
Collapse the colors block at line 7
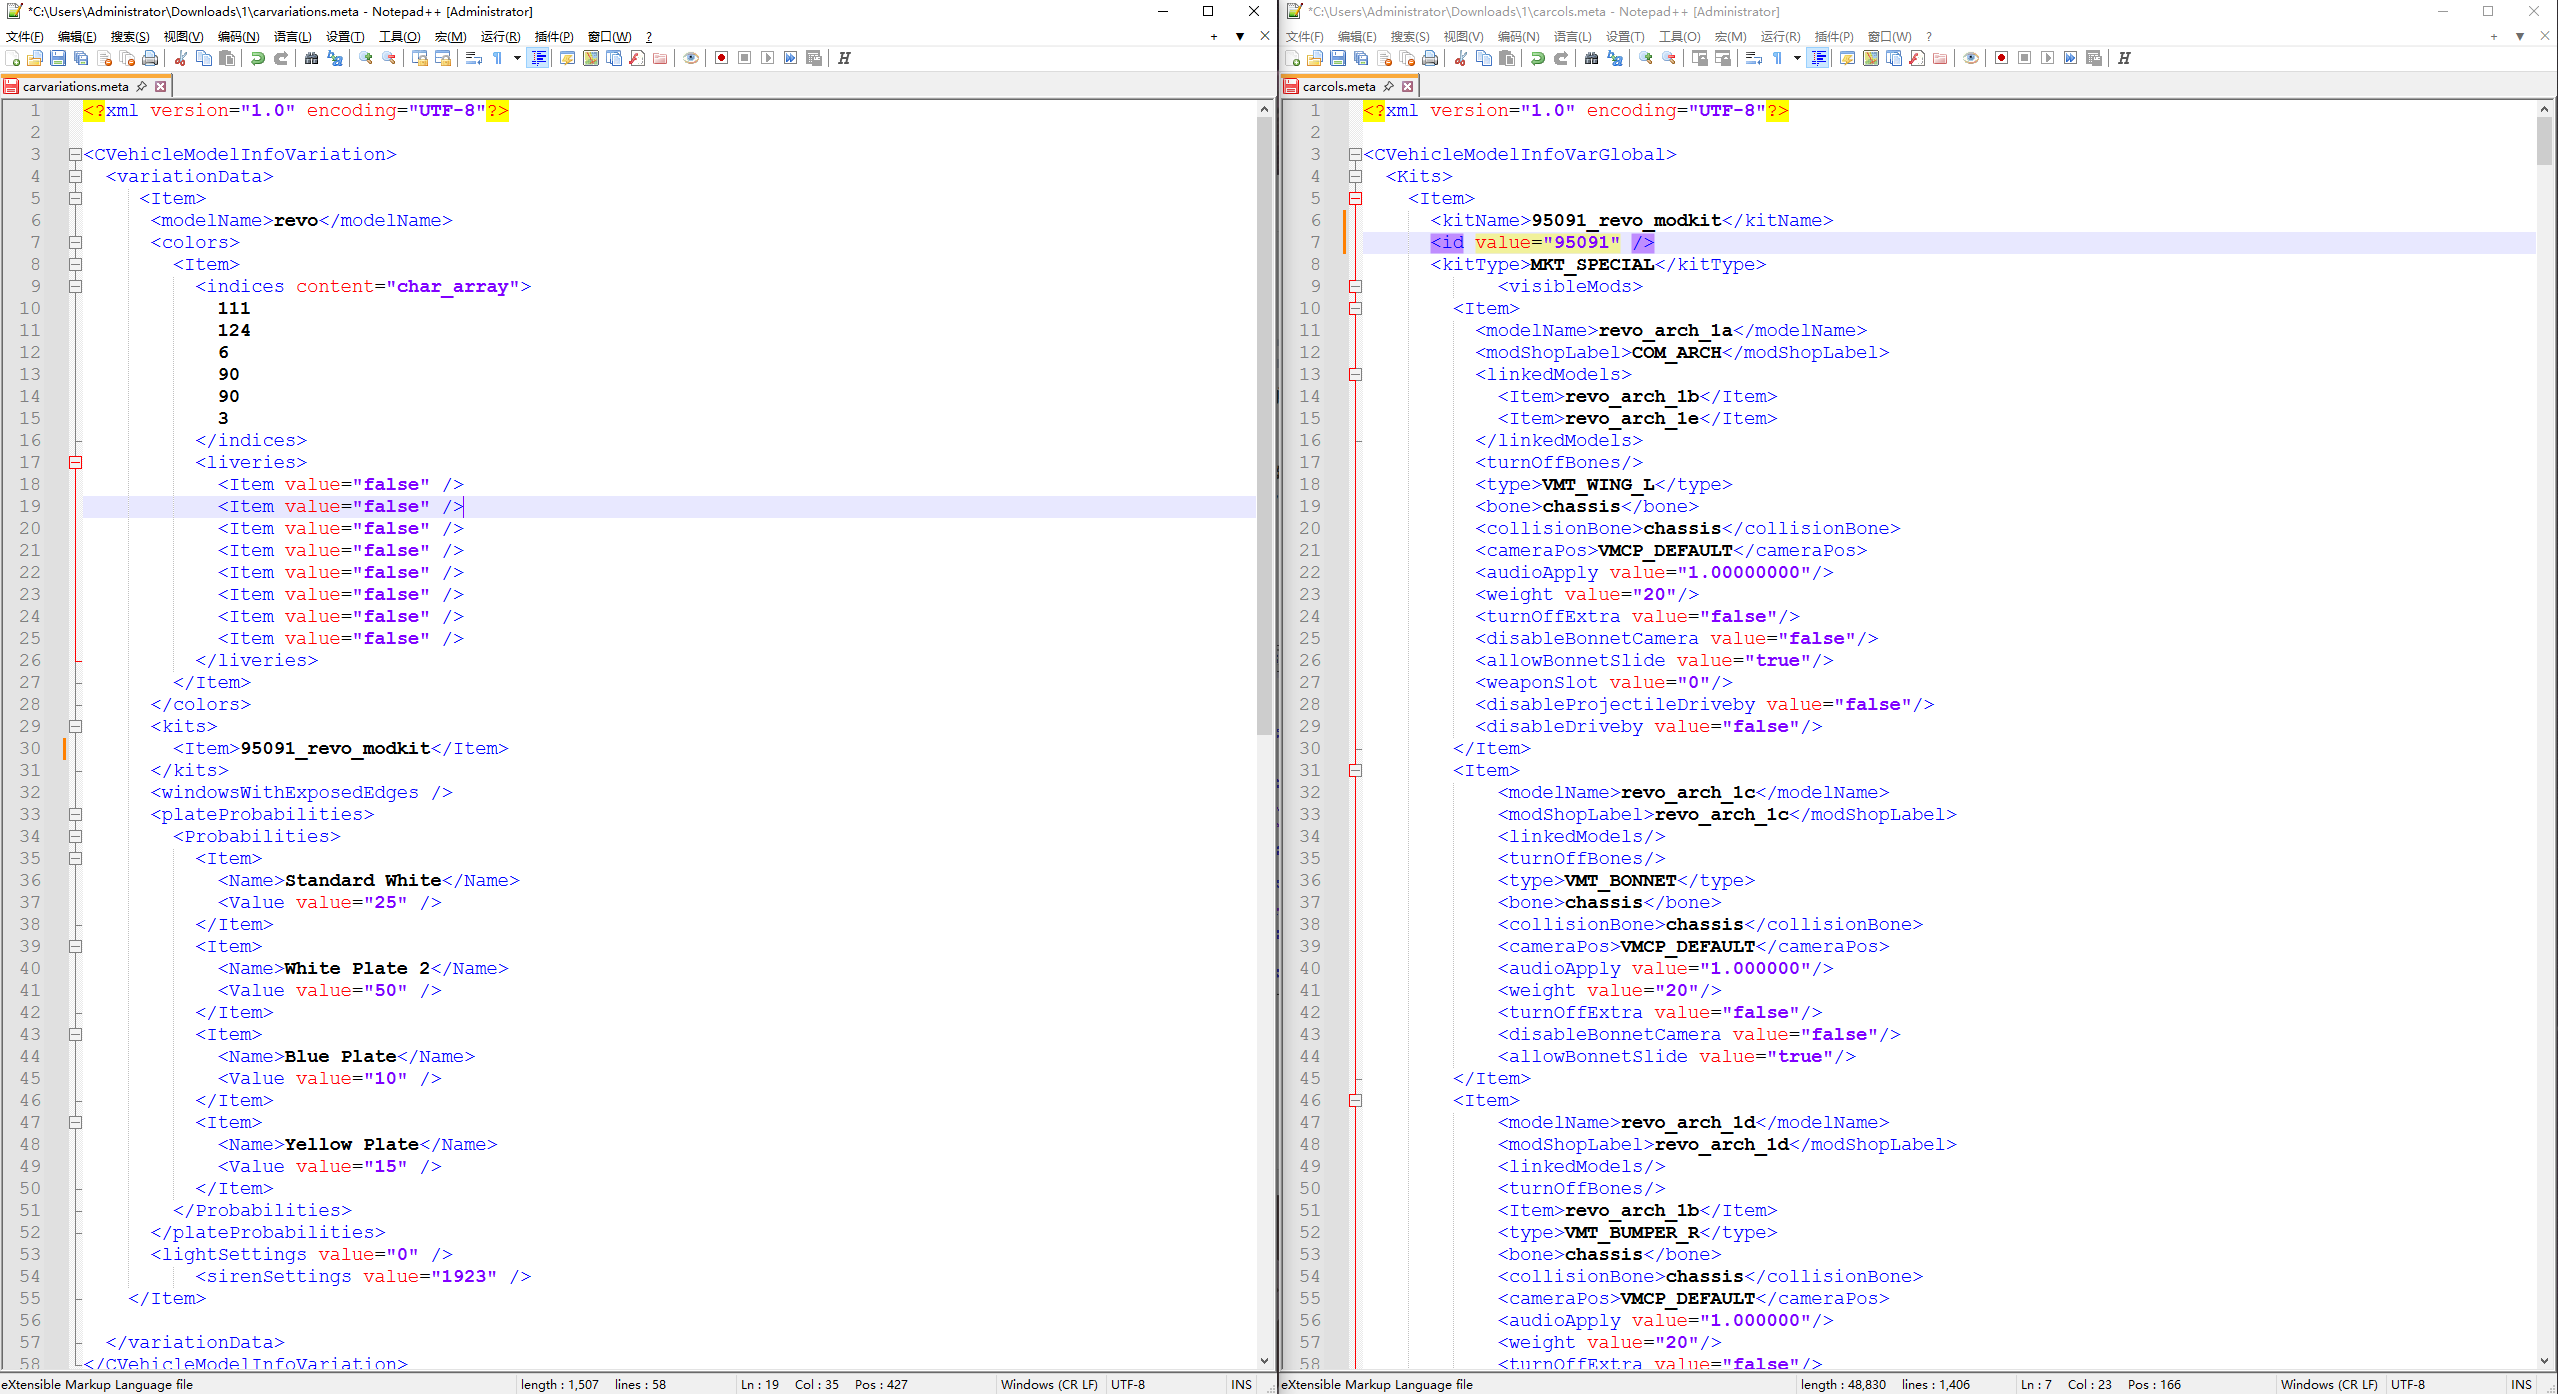(75, 243)
